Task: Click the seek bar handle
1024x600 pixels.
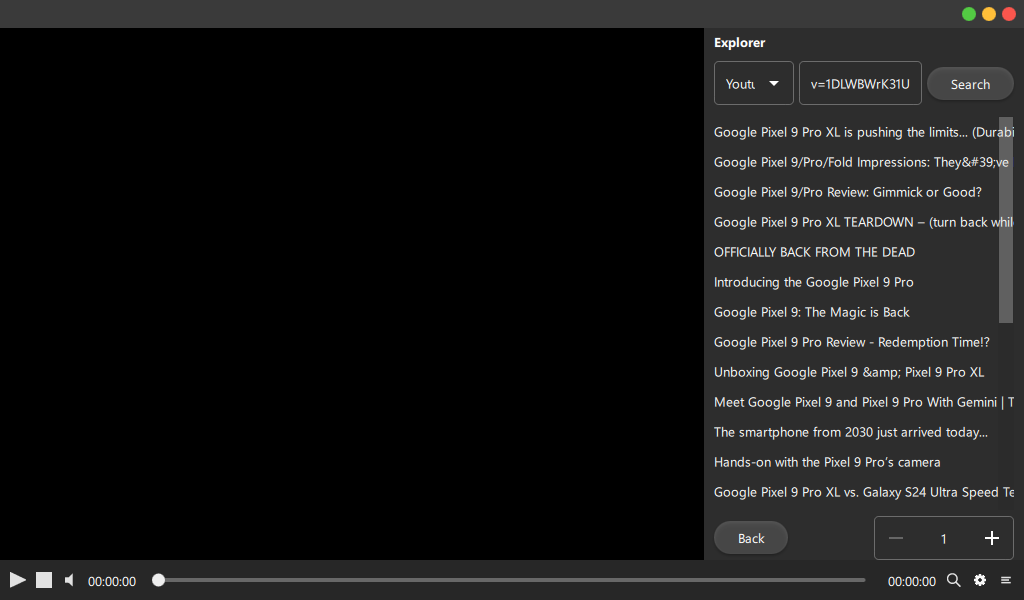Action: pyautogui.click(x=158, y=580)
